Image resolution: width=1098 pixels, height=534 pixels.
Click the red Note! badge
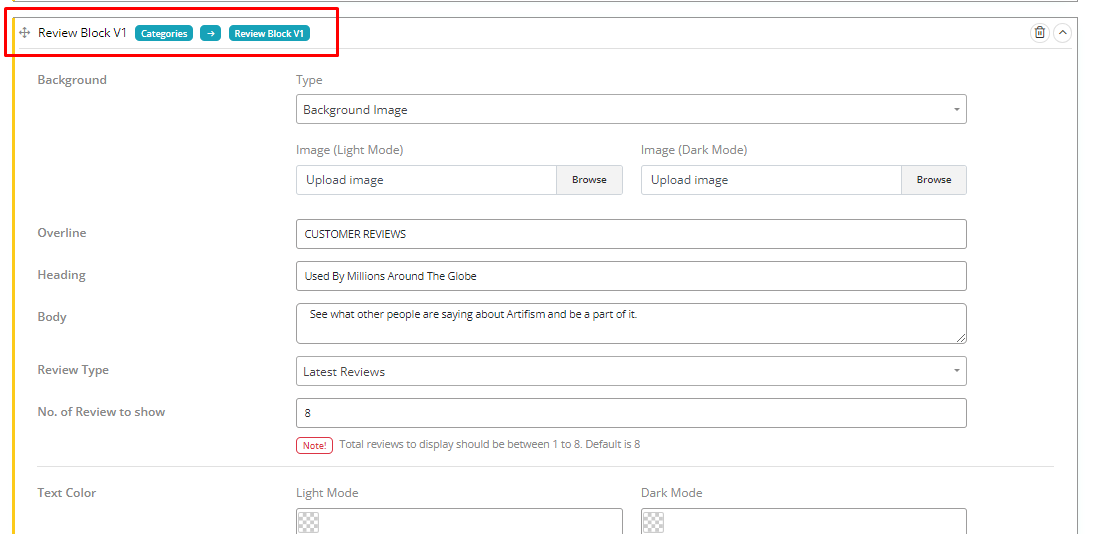314,445
